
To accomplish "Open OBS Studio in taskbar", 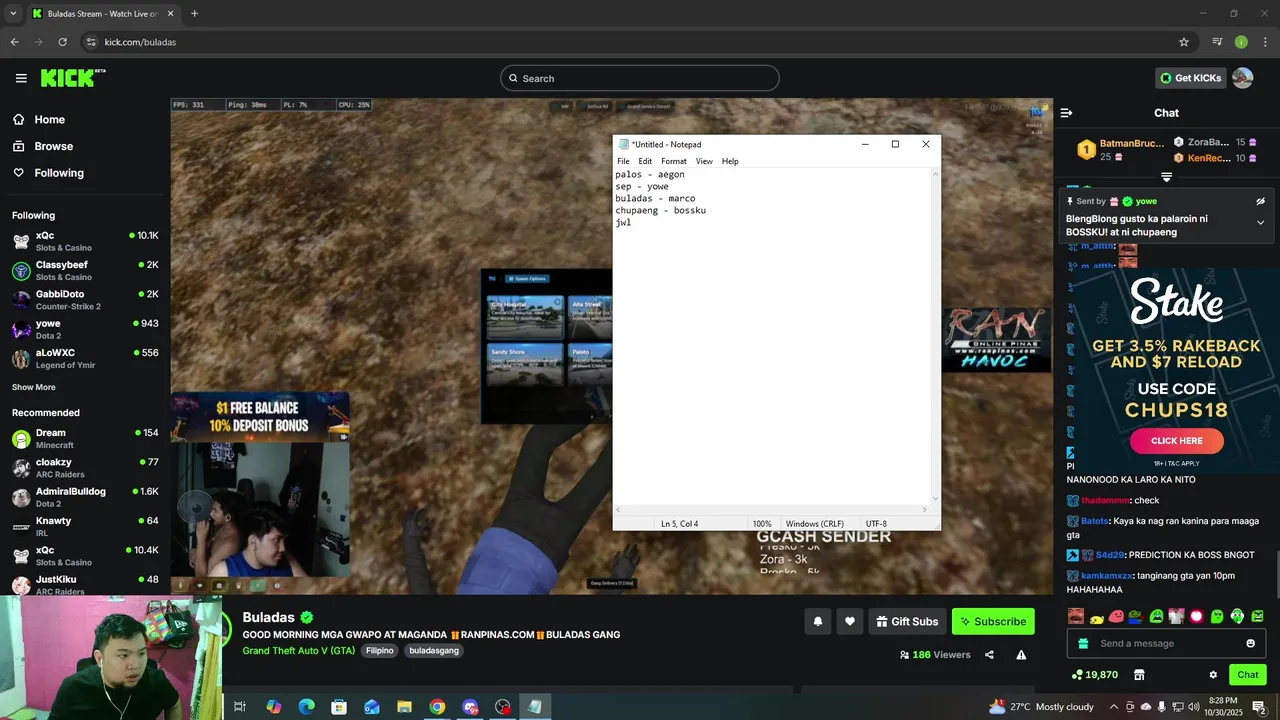I will [502, 707].
